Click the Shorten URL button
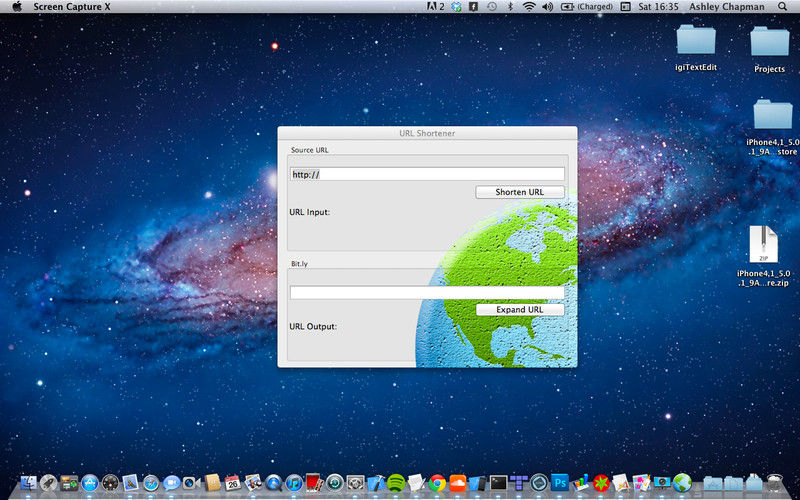The image size is (800, 500). coord(520,192)
